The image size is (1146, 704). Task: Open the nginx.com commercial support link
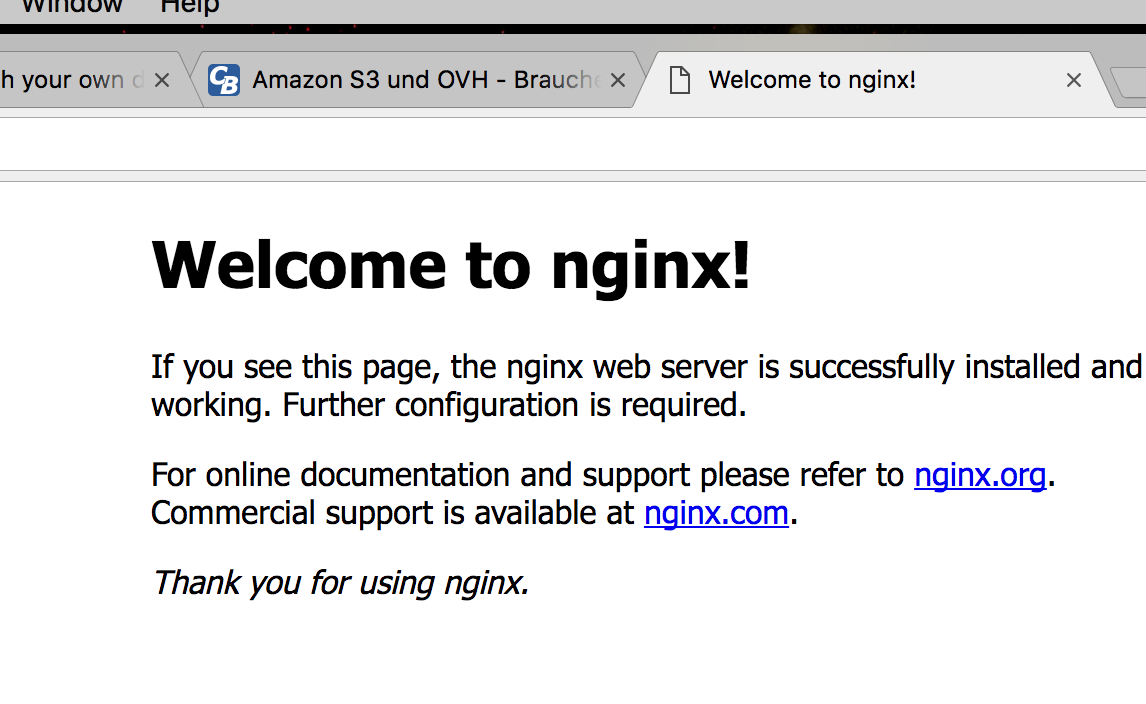[x=716, y=513]
